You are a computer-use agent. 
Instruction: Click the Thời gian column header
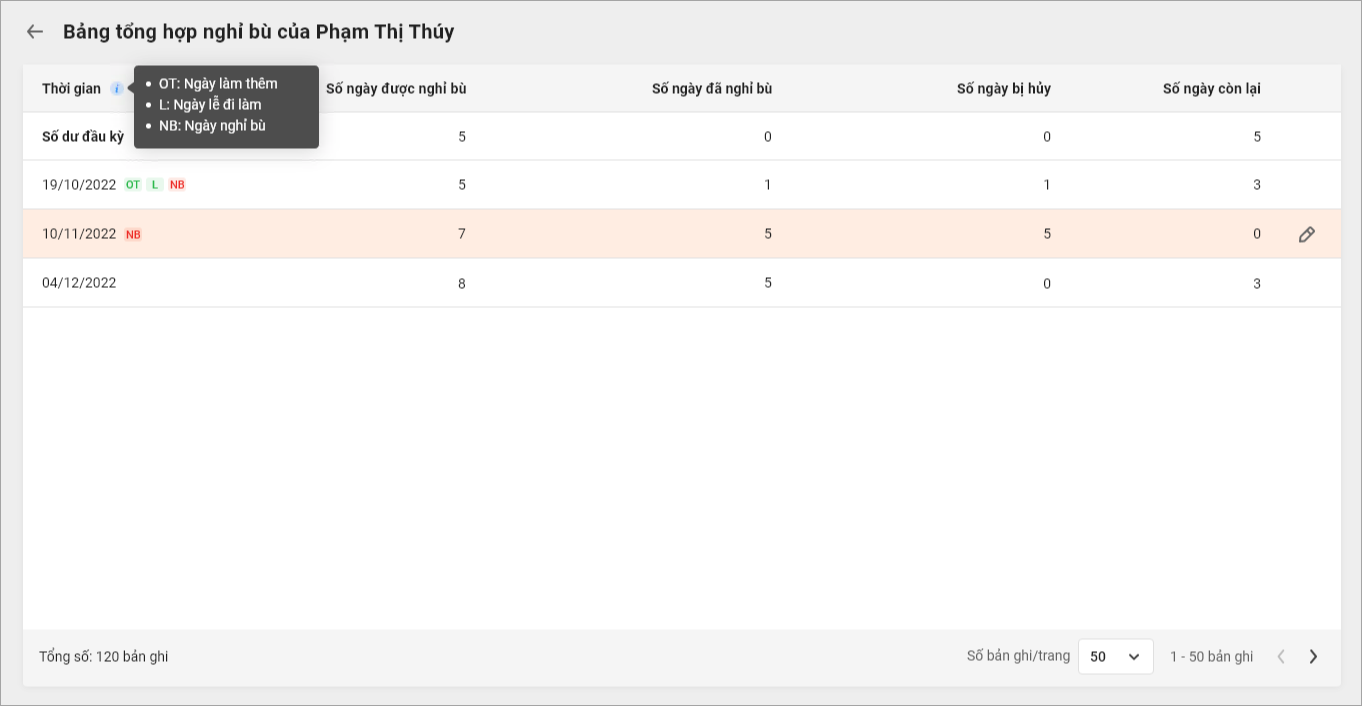[71, 89]
